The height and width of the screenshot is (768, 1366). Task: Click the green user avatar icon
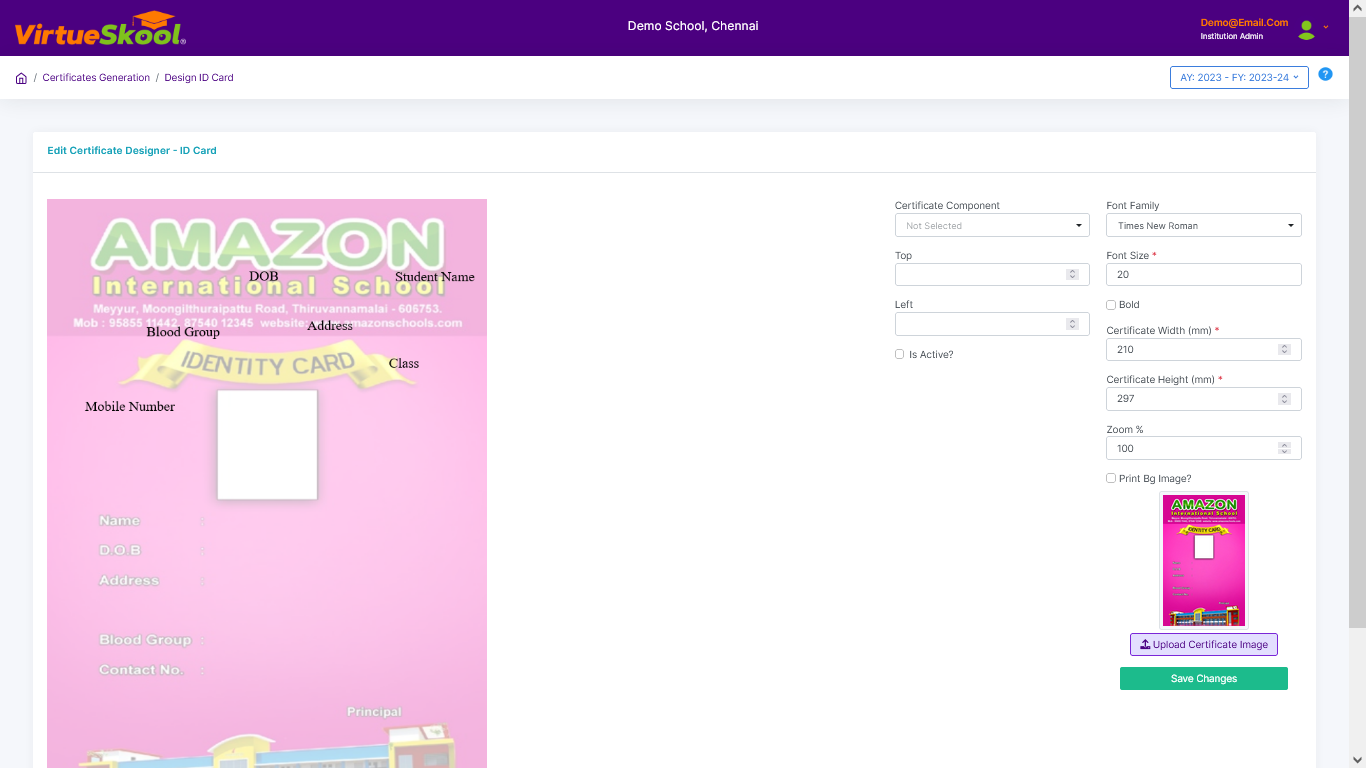(x=1306, y=29)
